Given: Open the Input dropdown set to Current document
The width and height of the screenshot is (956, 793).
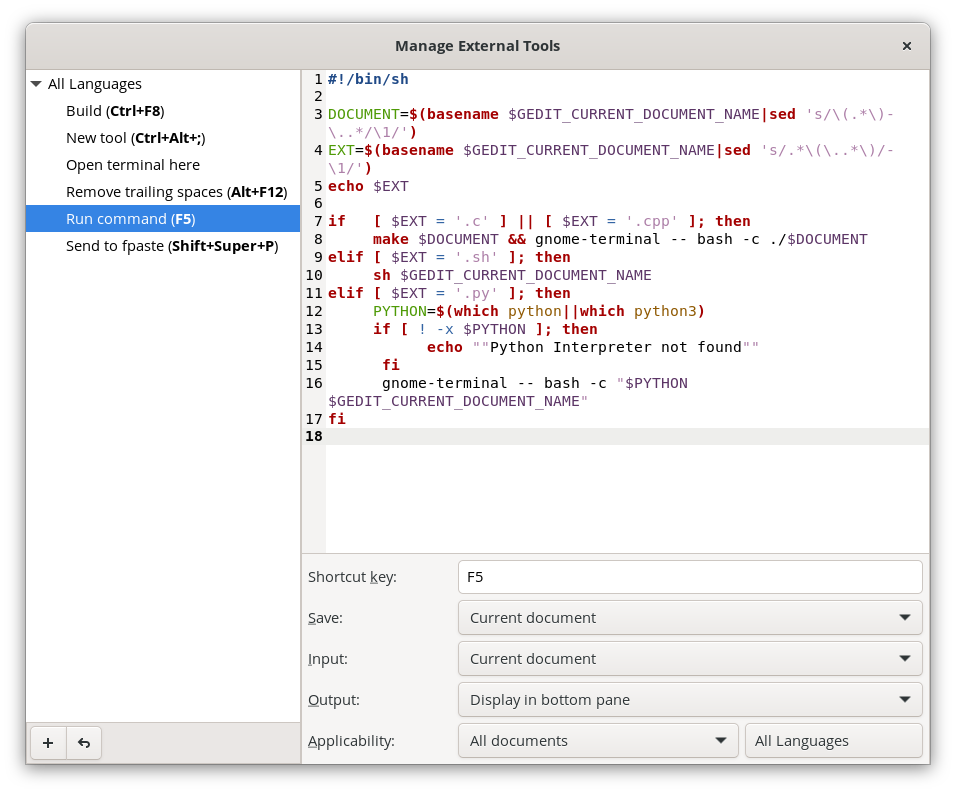Looking at the screenshot, I should point(690,658).
